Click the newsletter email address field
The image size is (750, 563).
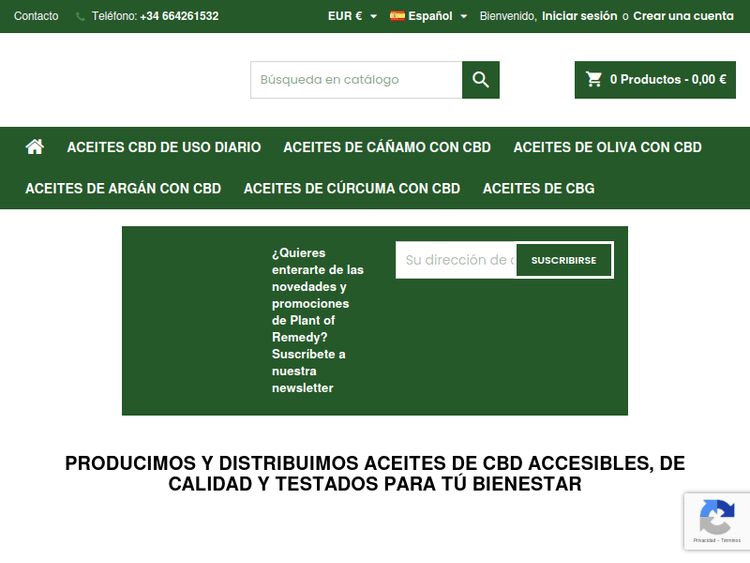click(x=457, y=260)
